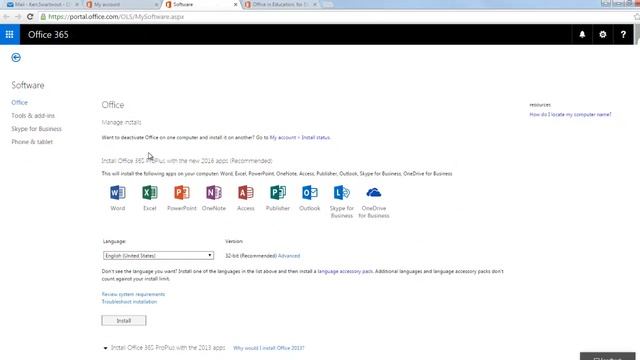Select Office in the left sidebar
Viewport: 640px width, 360px height.
tap(20, 102)
